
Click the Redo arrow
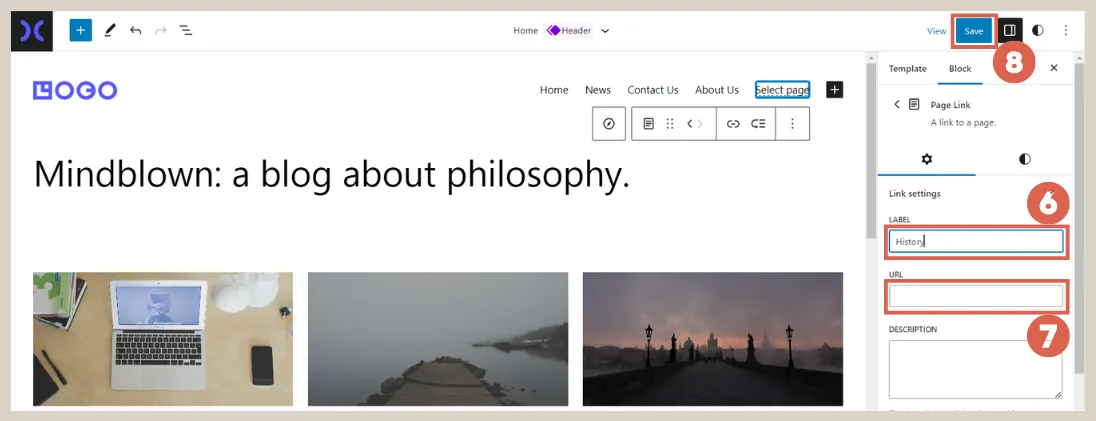coord(161,30)
